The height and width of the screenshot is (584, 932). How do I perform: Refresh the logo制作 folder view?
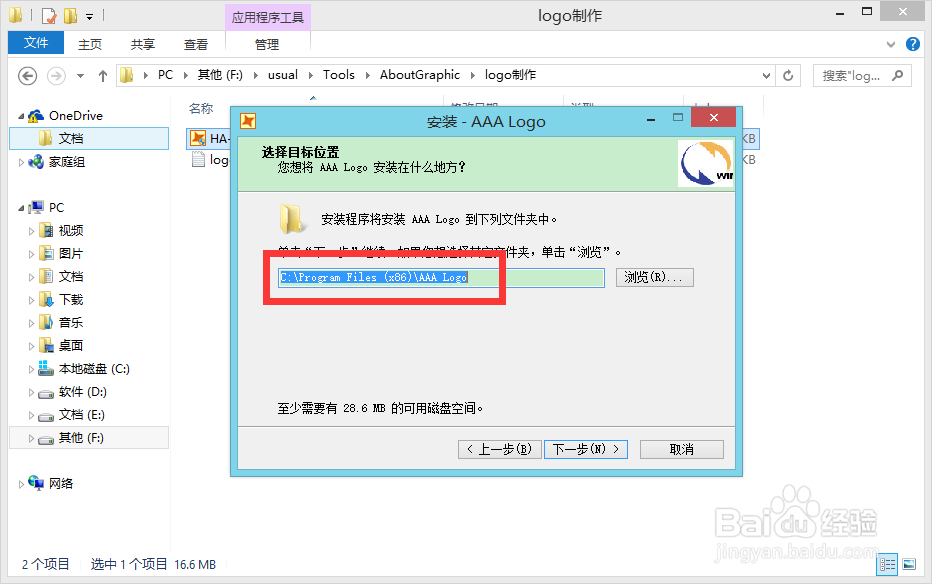tap(788, 75)
